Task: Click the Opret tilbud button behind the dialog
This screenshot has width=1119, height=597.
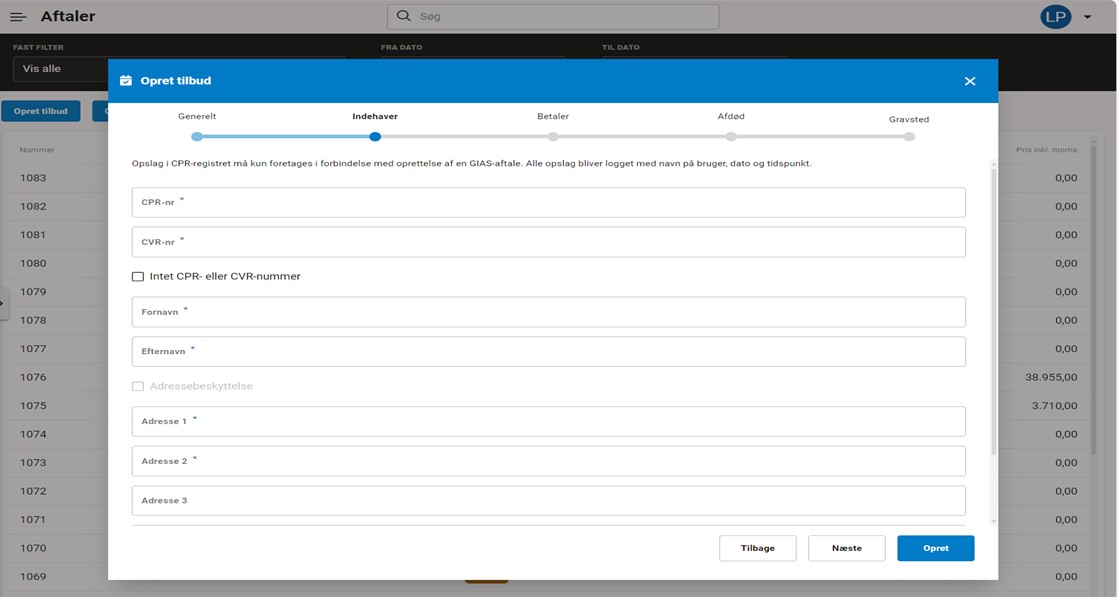Action: pos(41,111)
